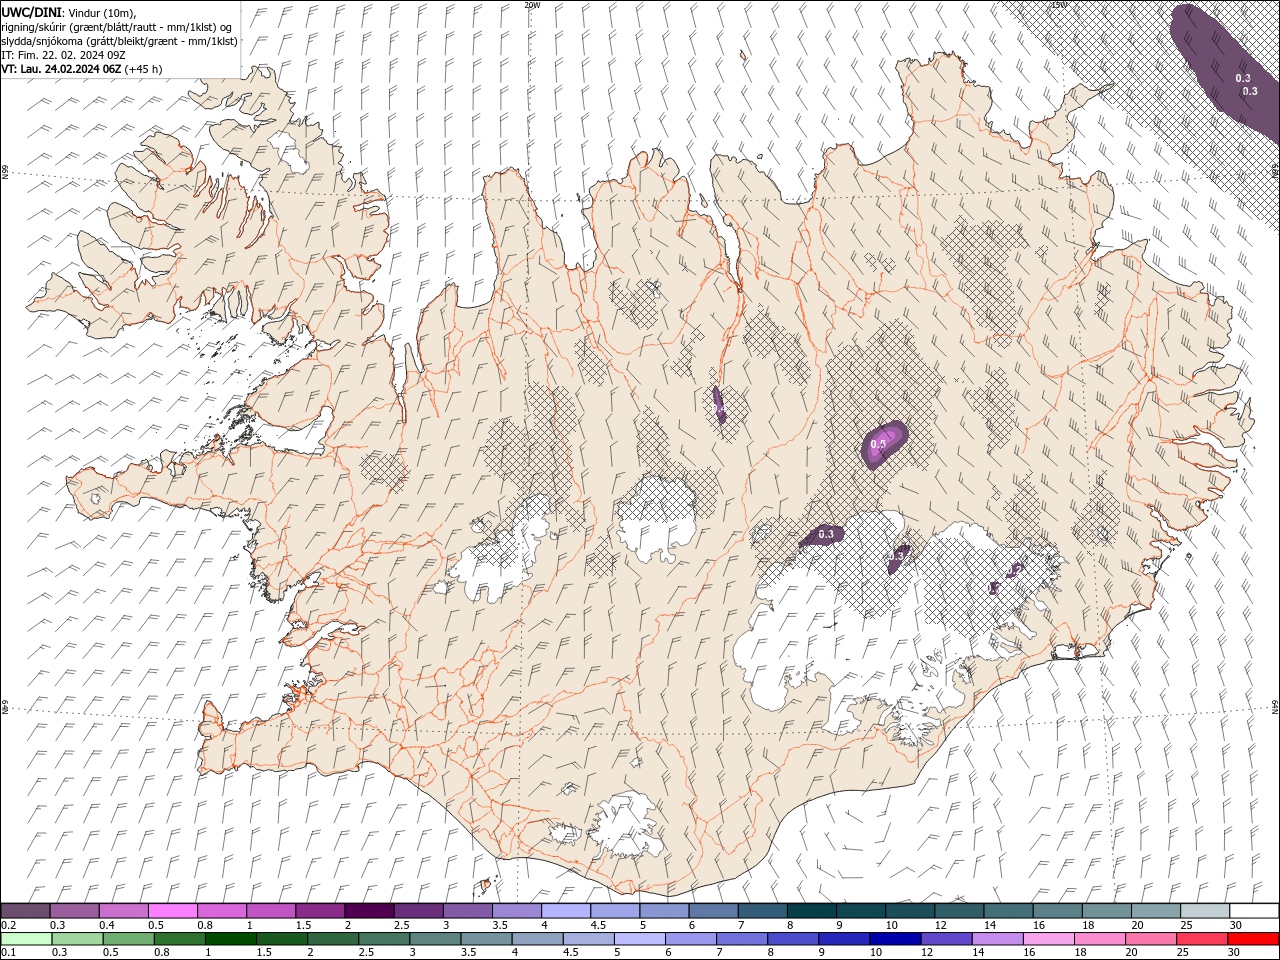Screen dimensions: 1280x960
Task: Pick the violet rain swatch between 12 and 14
Action: [946, 939]
